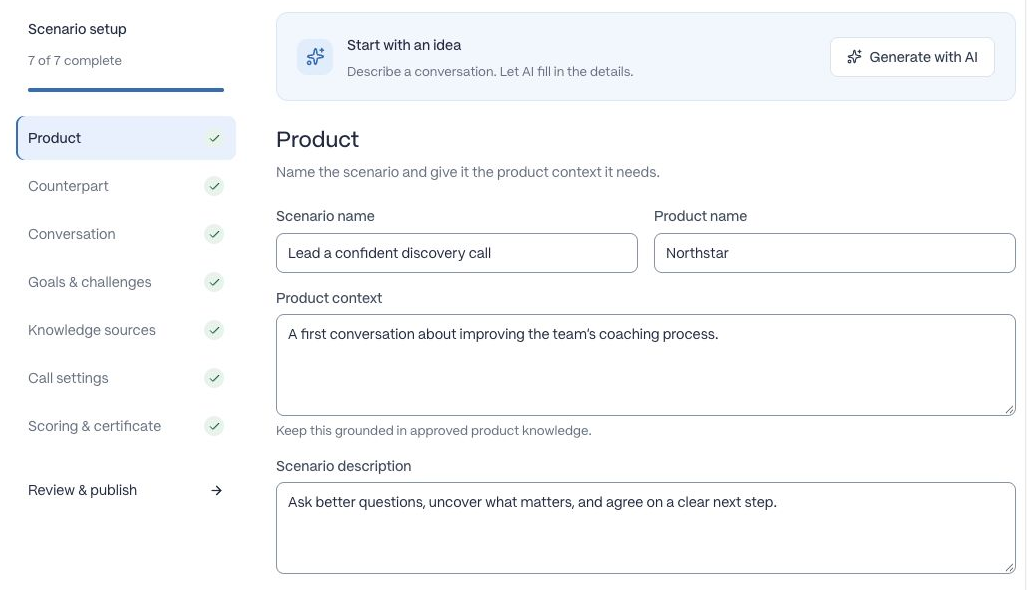Go to the Call settings step
The width and height of the screenshot is (1027, 590).
(126, 378)
